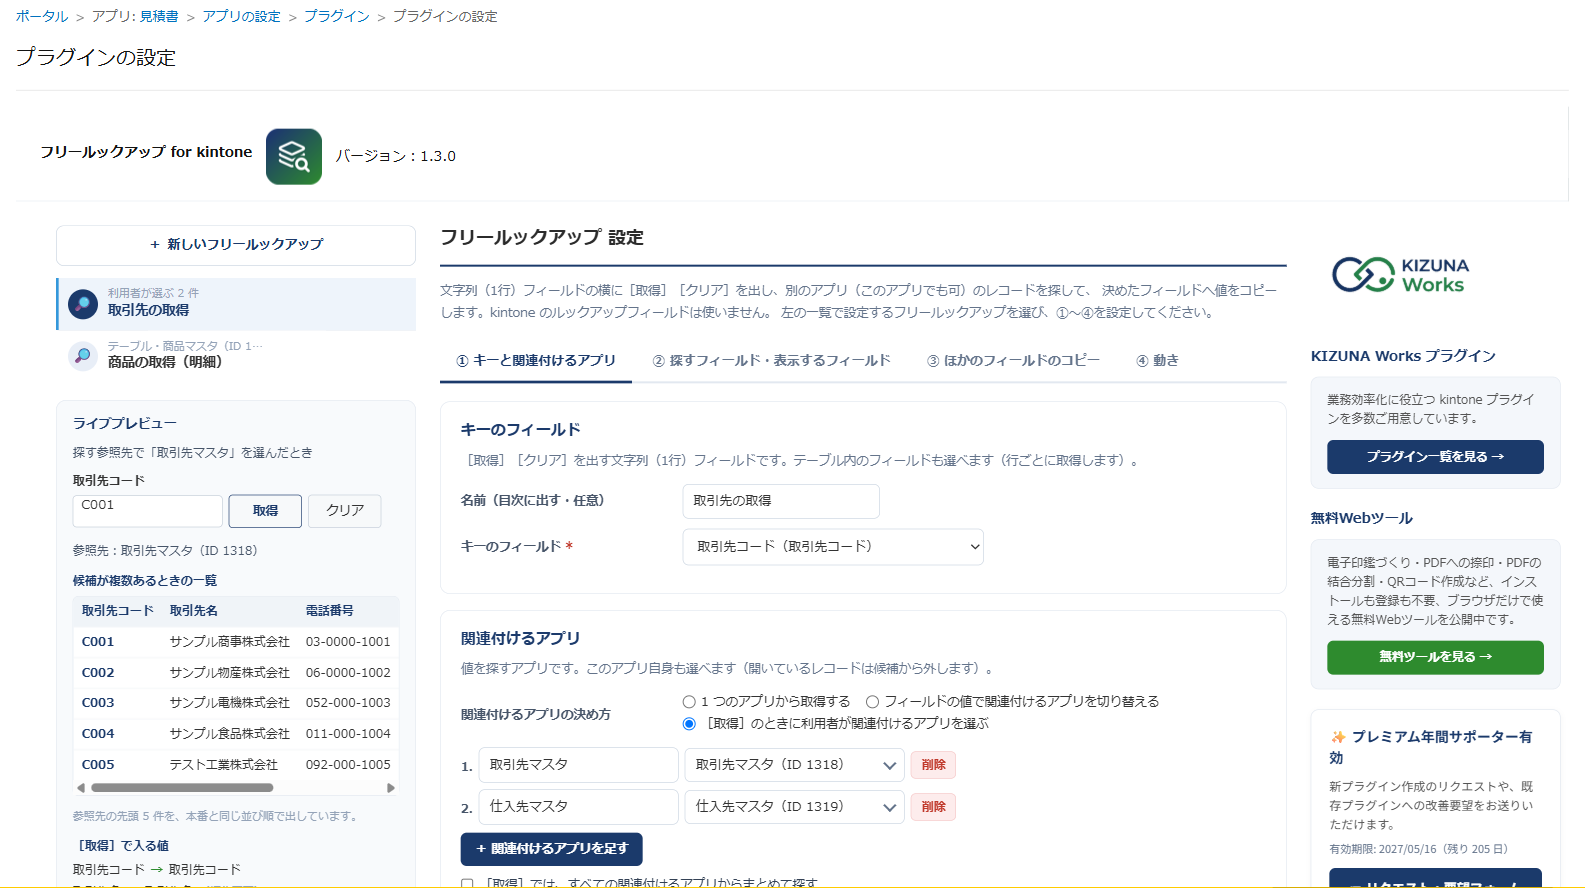1585x888 pixels.
Task: Click the 取引先コード input containing C001
Action: (147, 511)
